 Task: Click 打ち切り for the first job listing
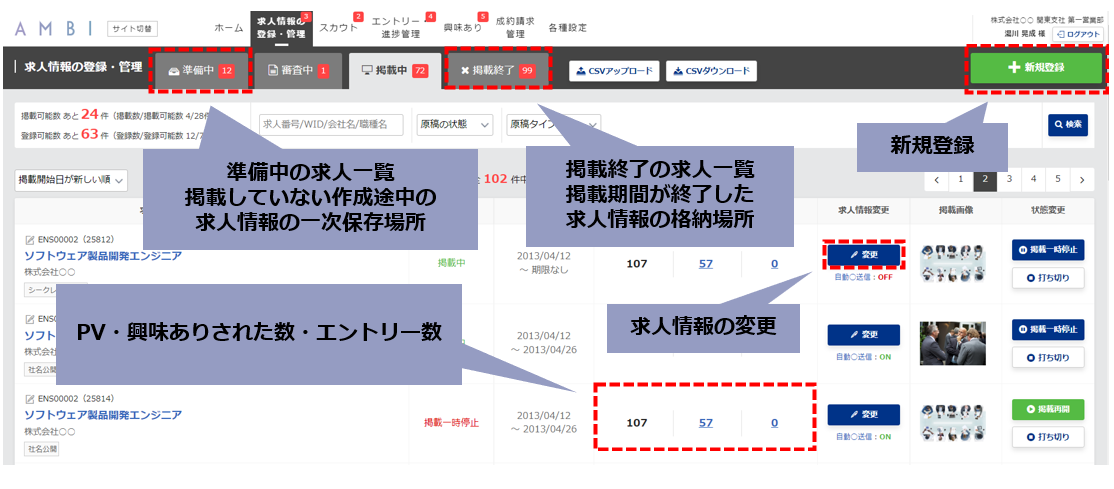(1048, 278)
